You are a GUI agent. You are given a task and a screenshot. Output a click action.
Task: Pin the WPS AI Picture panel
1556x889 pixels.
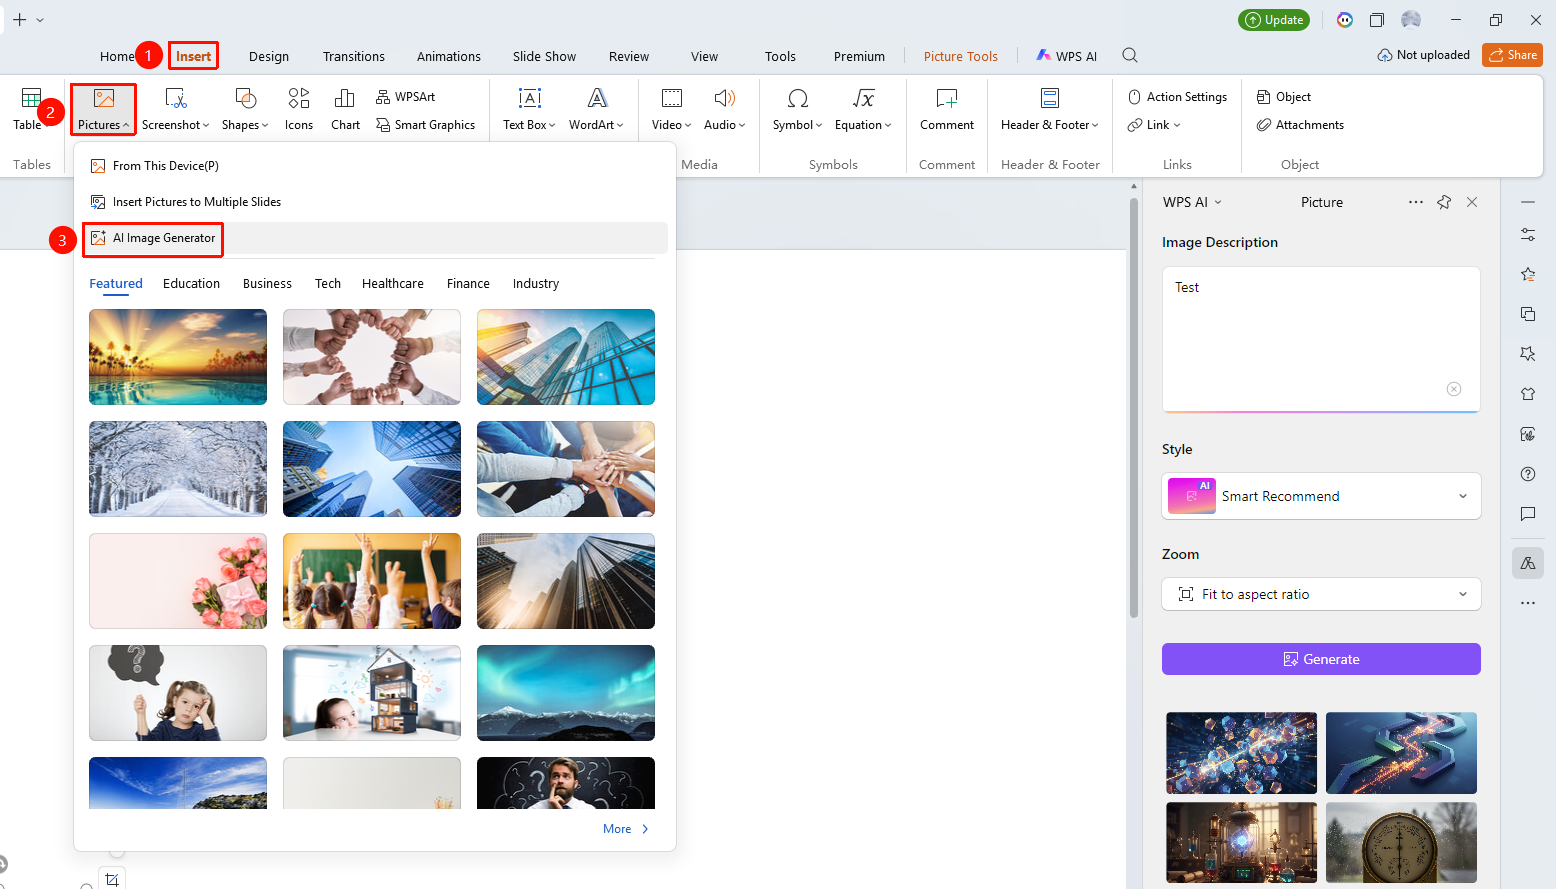[1444, 202]
